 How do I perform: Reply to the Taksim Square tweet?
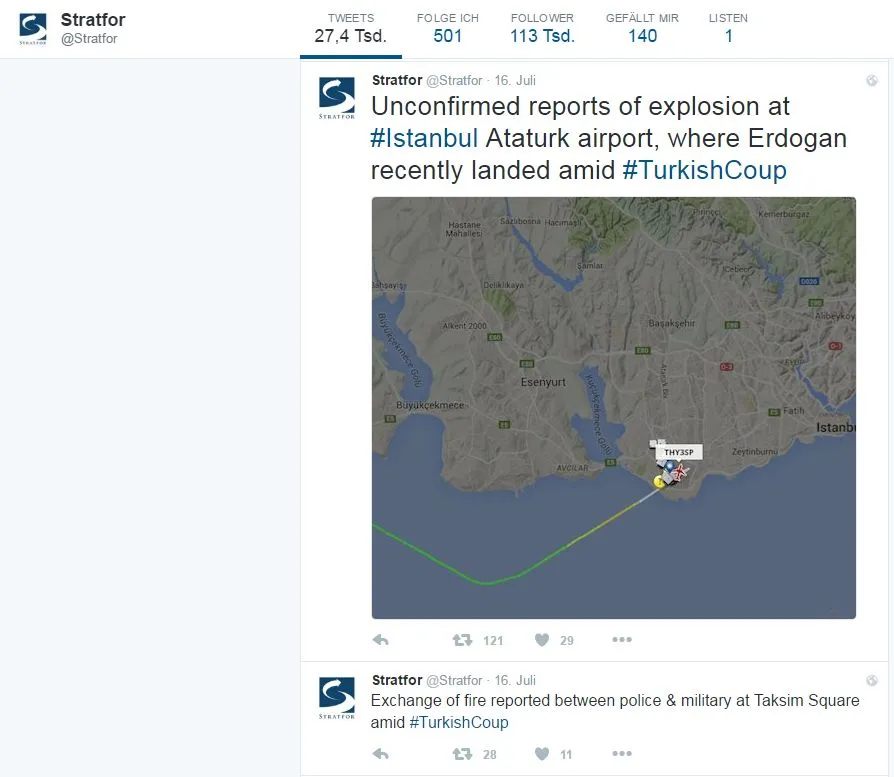tap(380, 754)
